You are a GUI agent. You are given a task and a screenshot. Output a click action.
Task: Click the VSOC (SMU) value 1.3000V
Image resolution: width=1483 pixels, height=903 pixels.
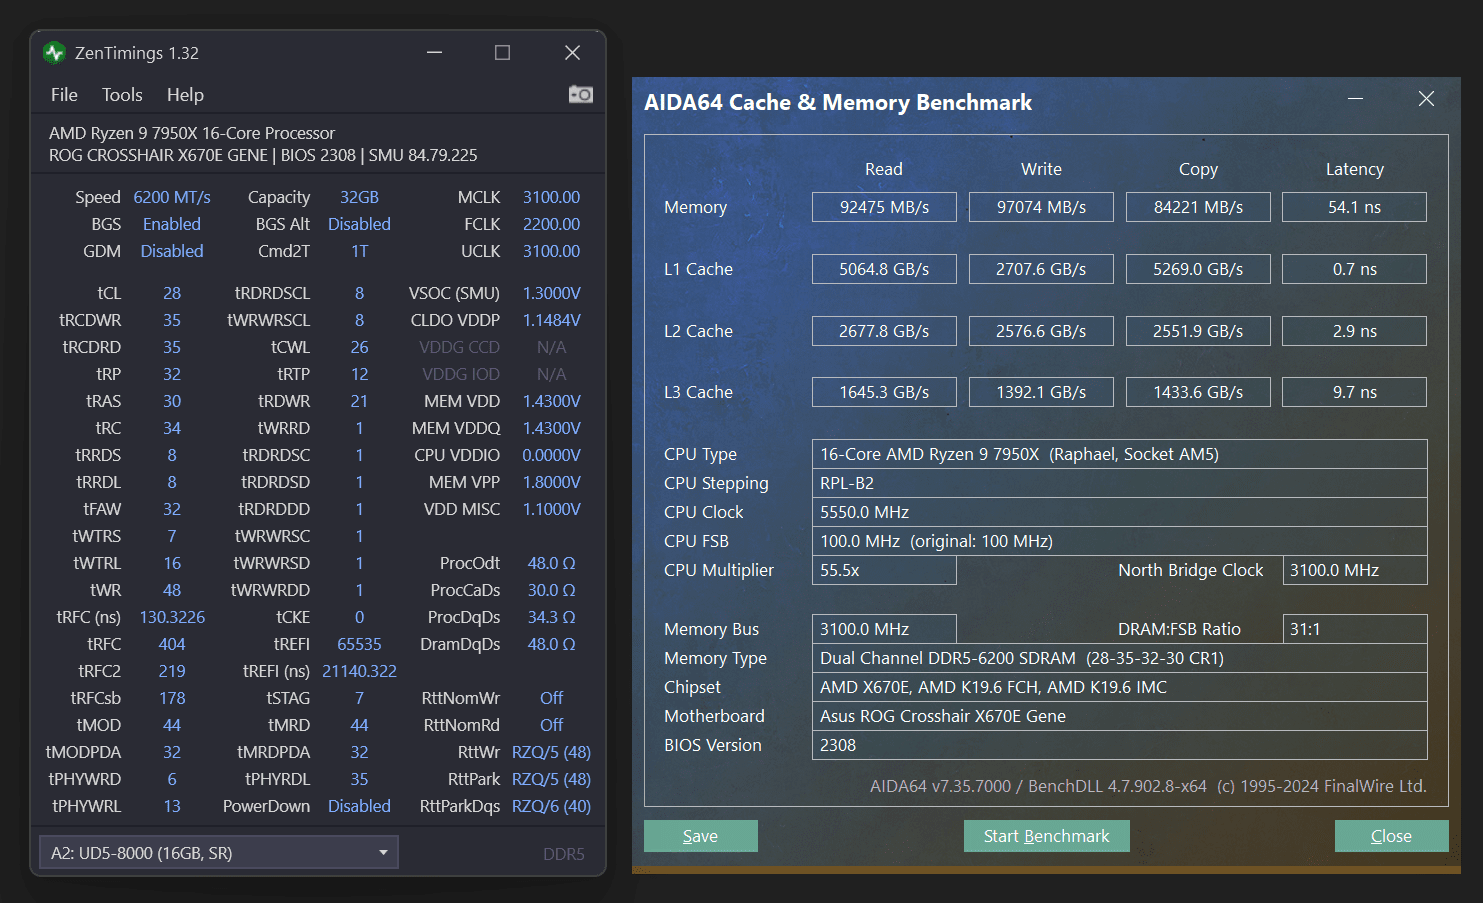(551, 293)
